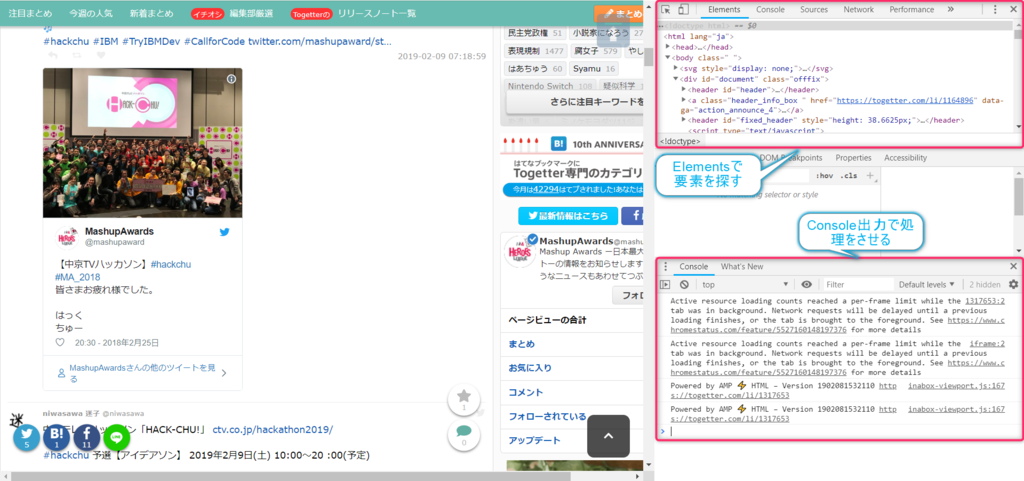Clear the console icon
This screenshot has height=481, width=1024.
click(x=684, y=285)
